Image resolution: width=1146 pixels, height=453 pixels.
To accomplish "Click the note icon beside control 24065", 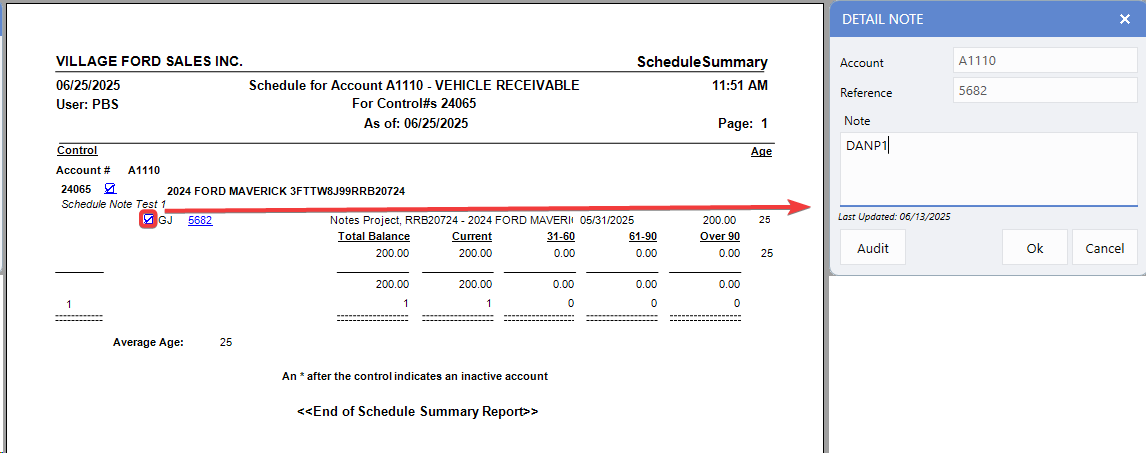I will (110, 188).
